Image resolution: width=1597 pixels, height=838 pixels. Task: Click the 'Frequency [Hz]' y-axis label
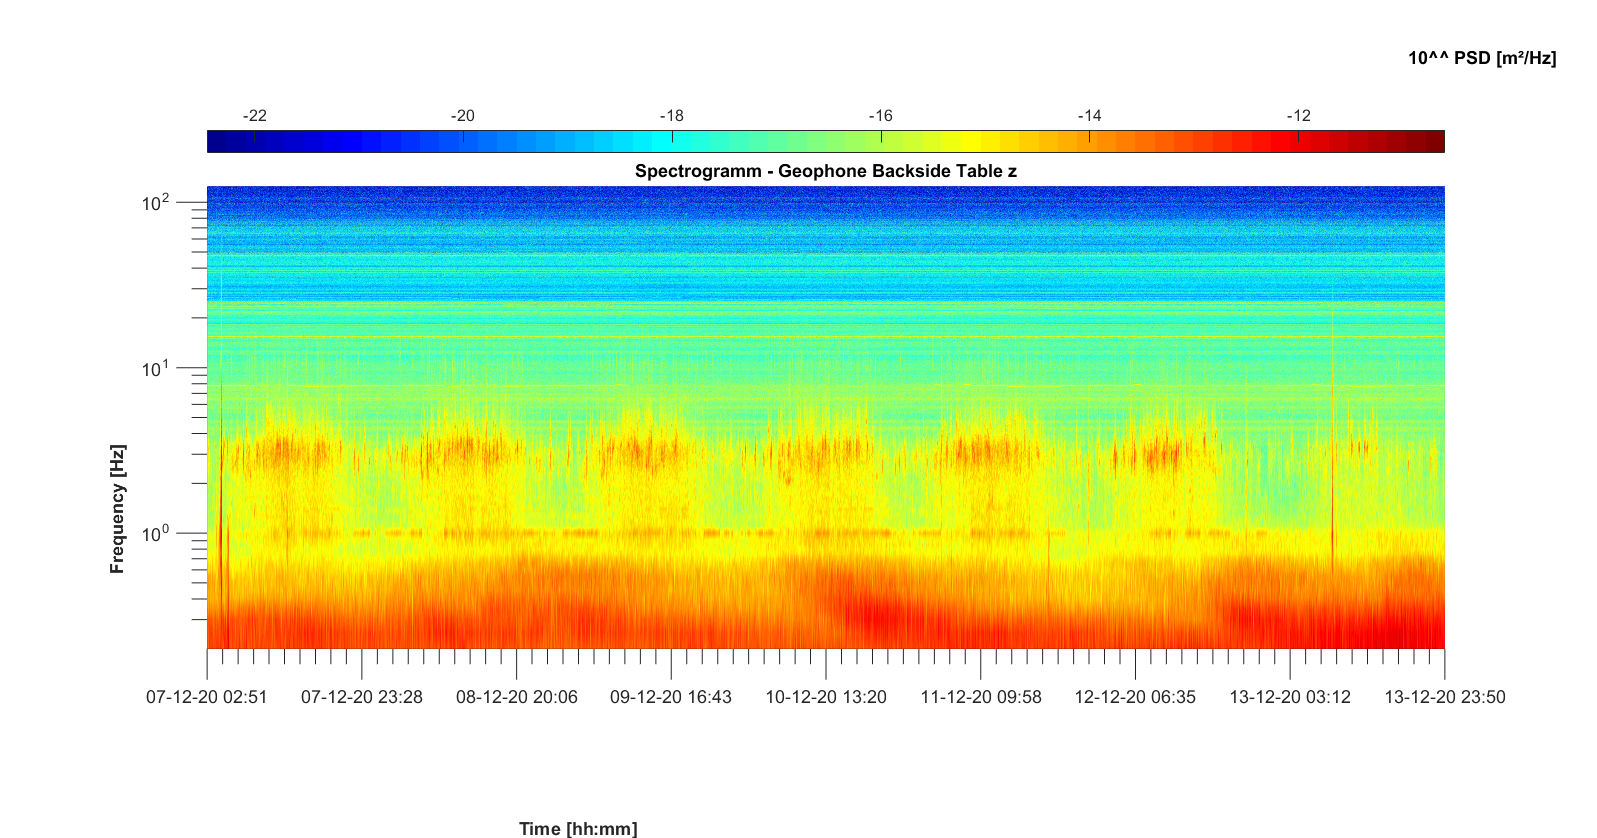point(118,509)
